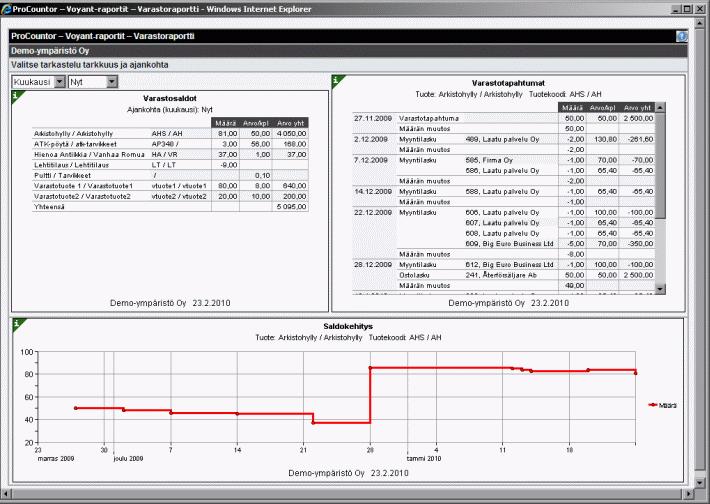Click the Arvo yht header in Varastotapahtumat

click(x=637, y=108)
